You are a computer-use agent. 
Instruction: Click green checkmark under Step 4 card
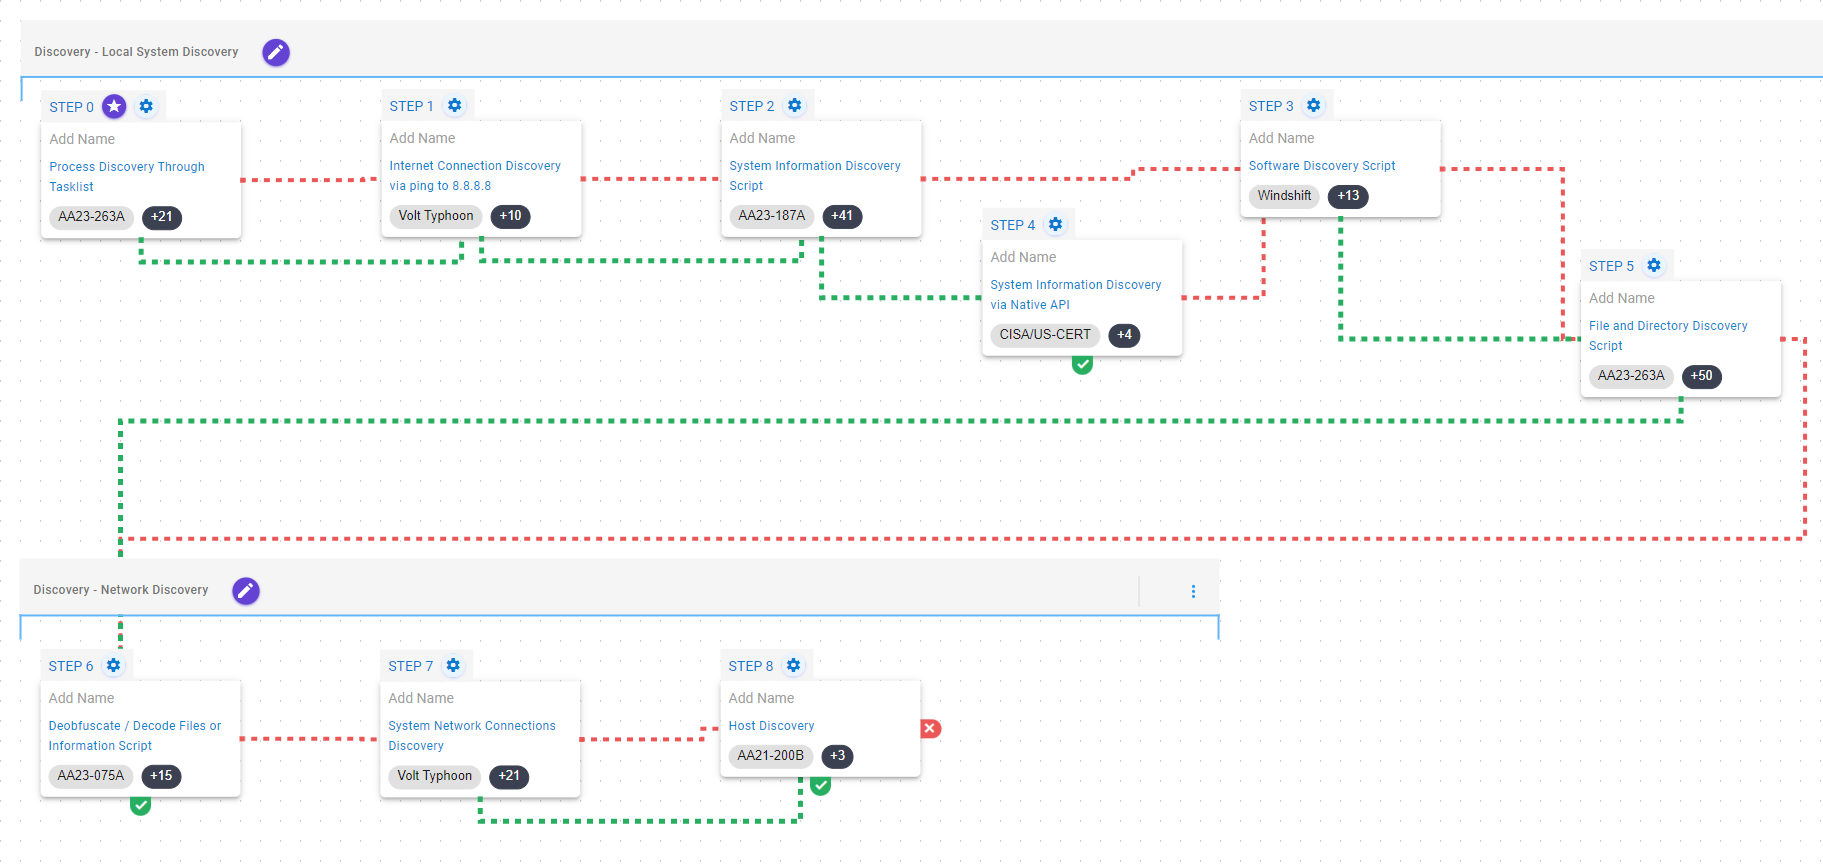coord(1082,364)
